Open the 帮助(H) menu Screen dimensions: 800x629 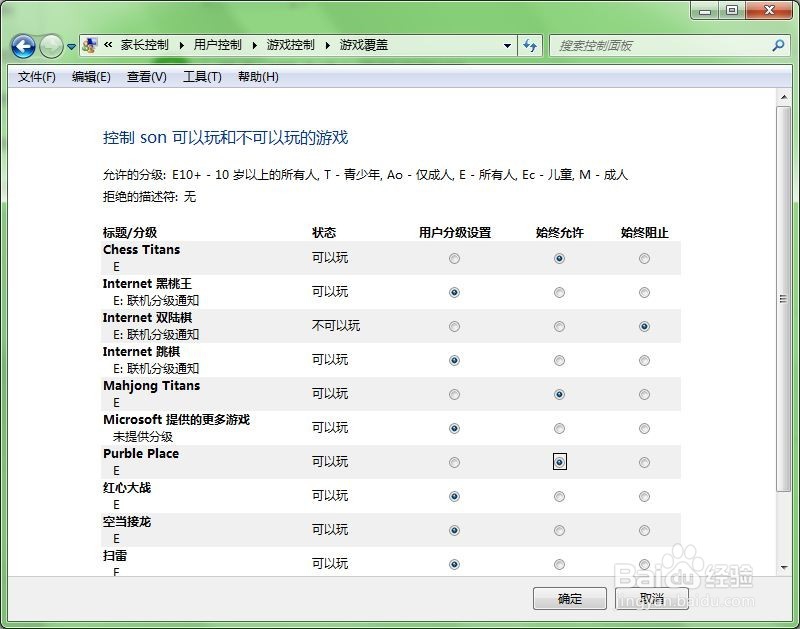pos(258,77)
